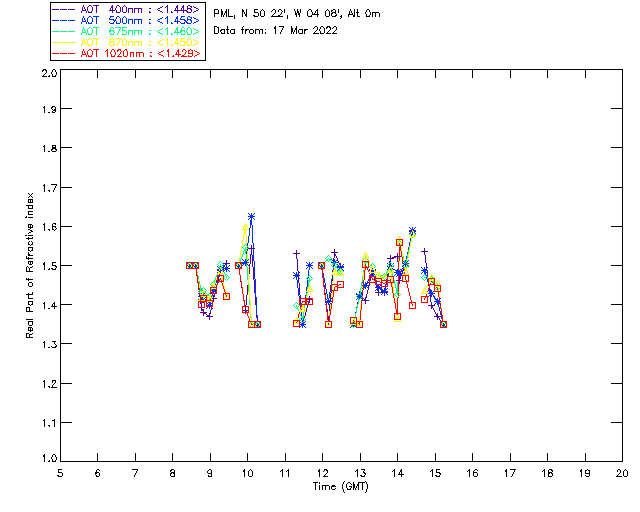Click the 1.5 tick label on y-axis

46,266
